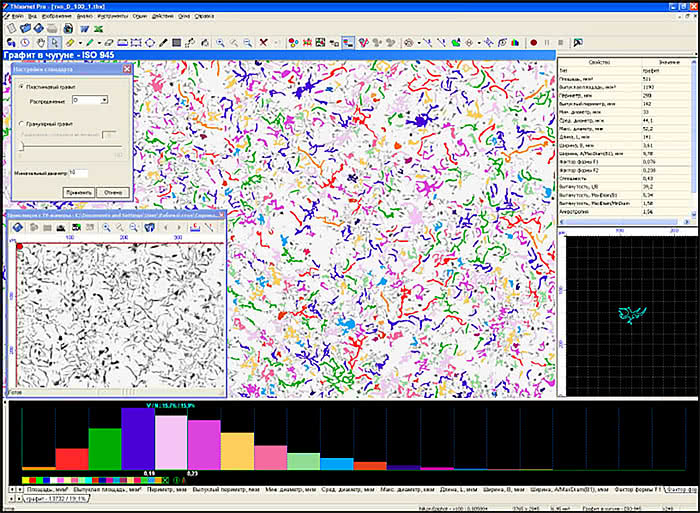Click the new document icon in top toolbar

12,29
